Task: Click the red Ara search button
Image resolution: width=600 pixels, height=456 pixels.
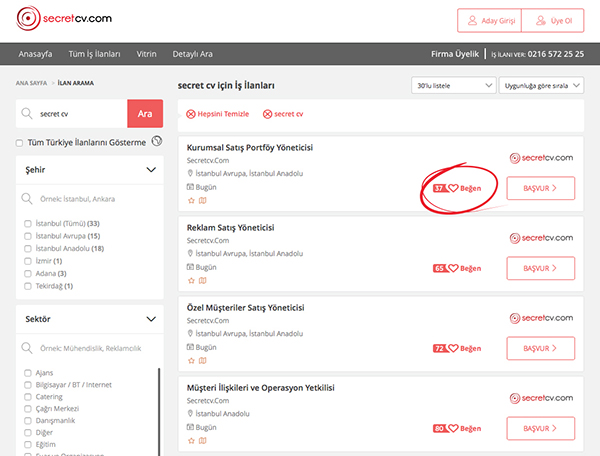Action: click(144, 114)
